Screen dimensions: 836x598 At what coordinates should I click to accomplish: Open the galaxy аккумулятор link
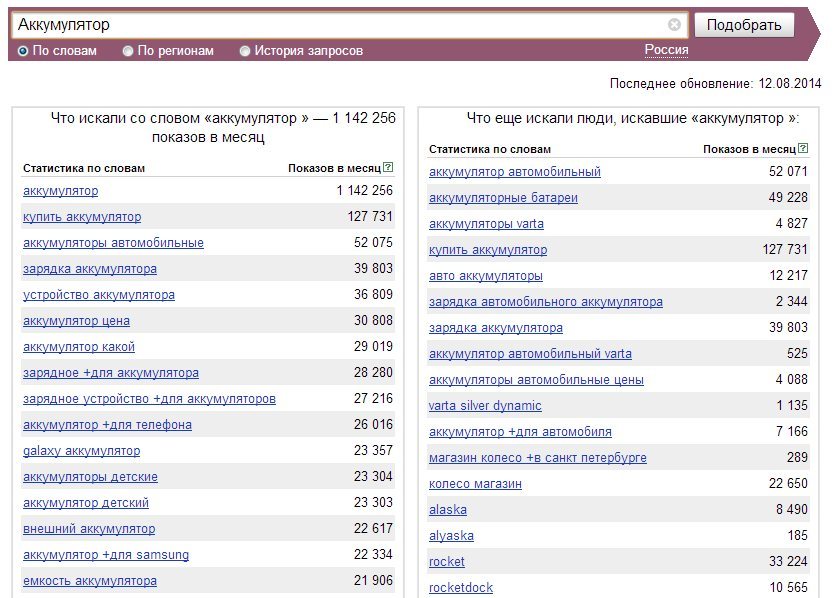coord(82,451)
